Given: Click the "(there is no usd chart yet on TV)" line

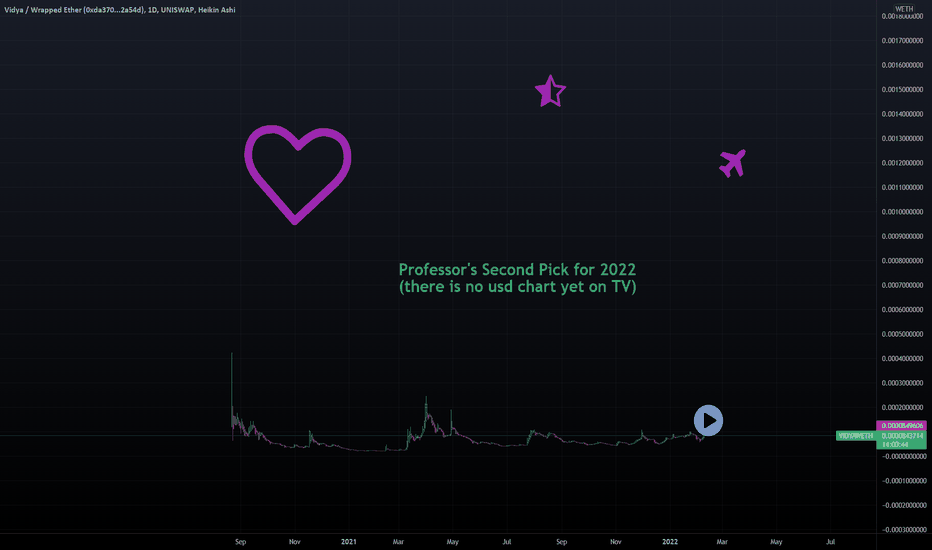Looking at the screenshot, I should [x=517, y=287].
